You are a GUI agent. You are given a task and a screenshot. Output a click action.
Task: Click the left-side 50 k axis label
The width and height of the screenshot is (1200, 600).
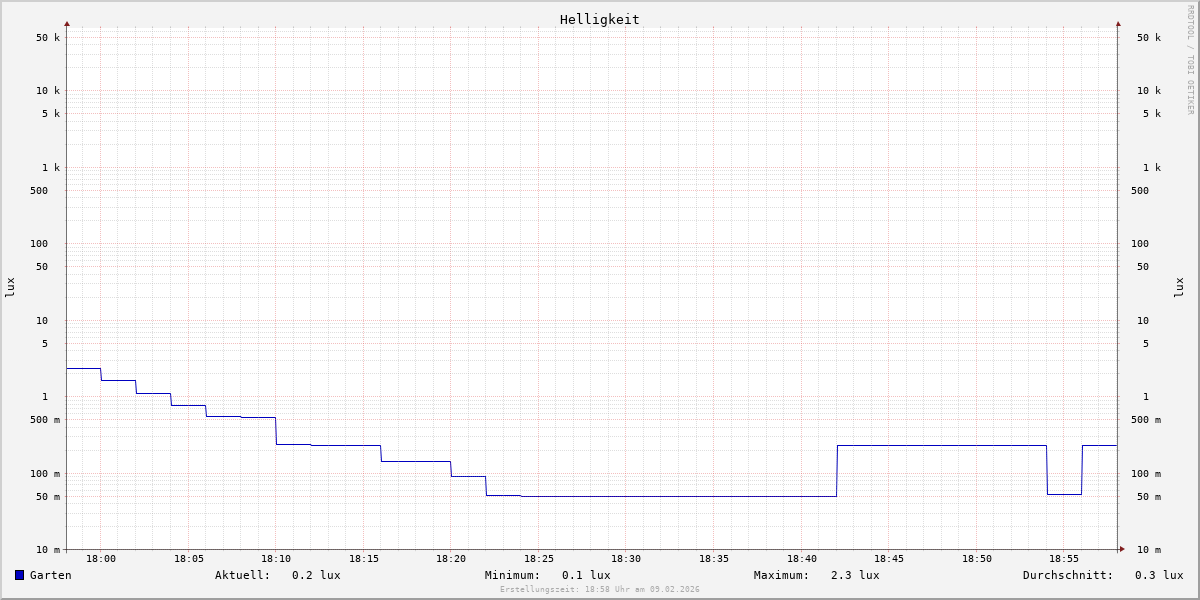coord(48,38)
